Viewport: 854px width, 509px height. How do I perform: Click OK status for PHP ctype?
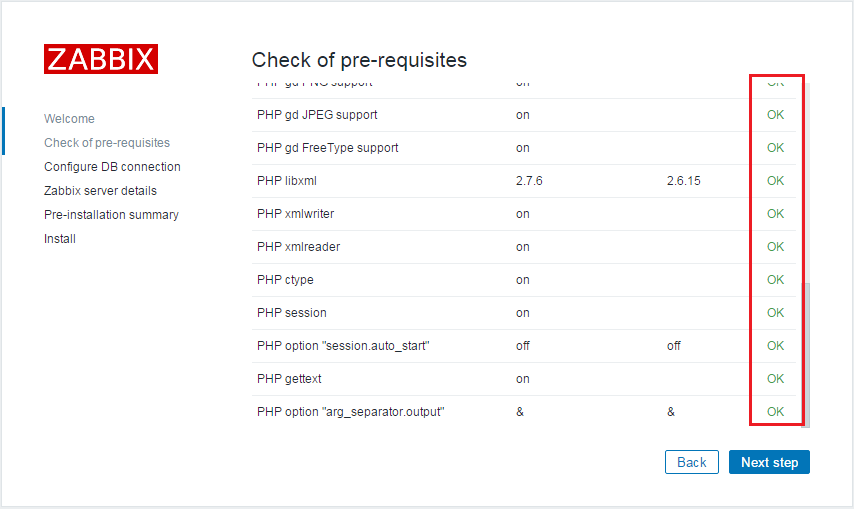point(775,280)
